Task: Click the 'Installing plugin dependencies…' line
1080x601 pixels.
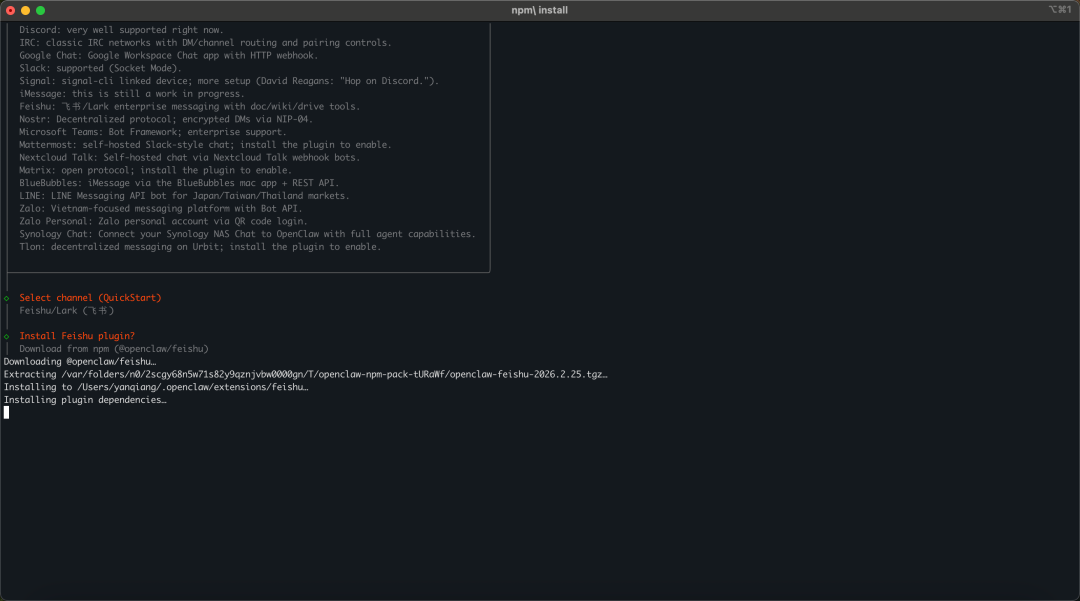Action: (85, 400)
